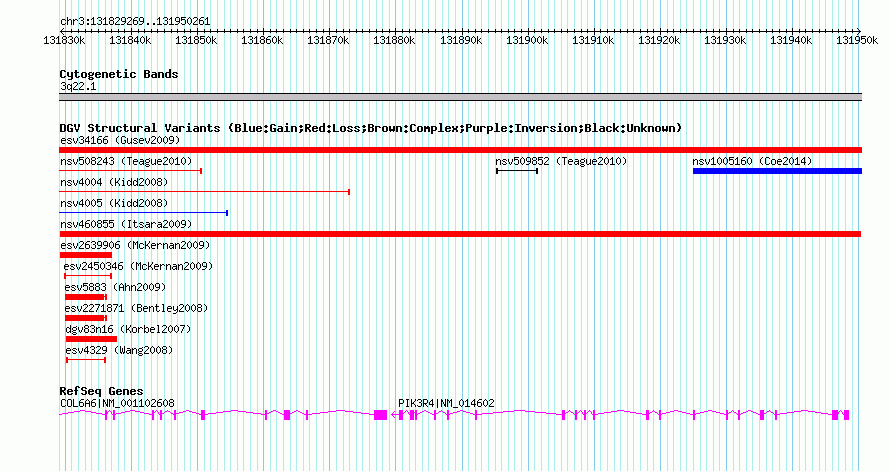Click the large COL6A6 terminal exon block

click(x=380, y=415)
